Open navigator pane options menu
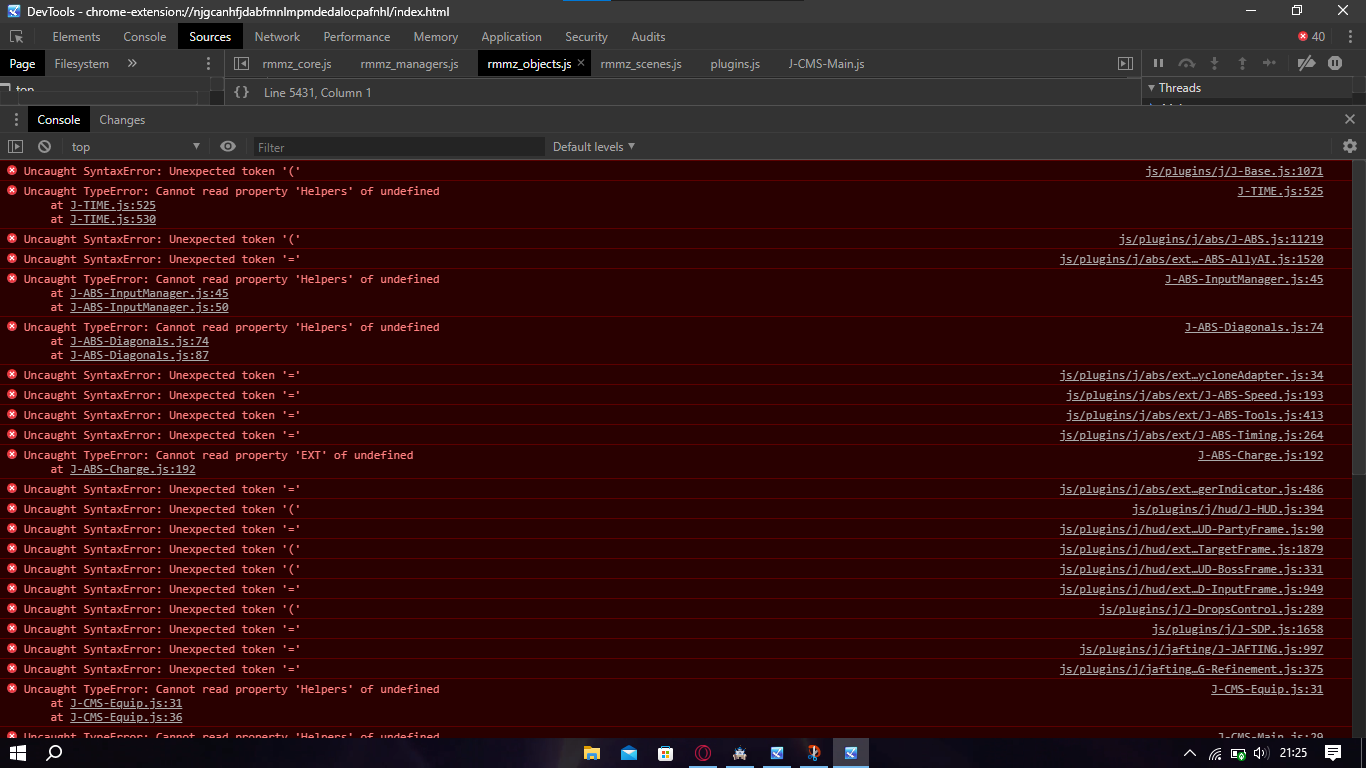 pyautogui.click(x=208, y=63)
